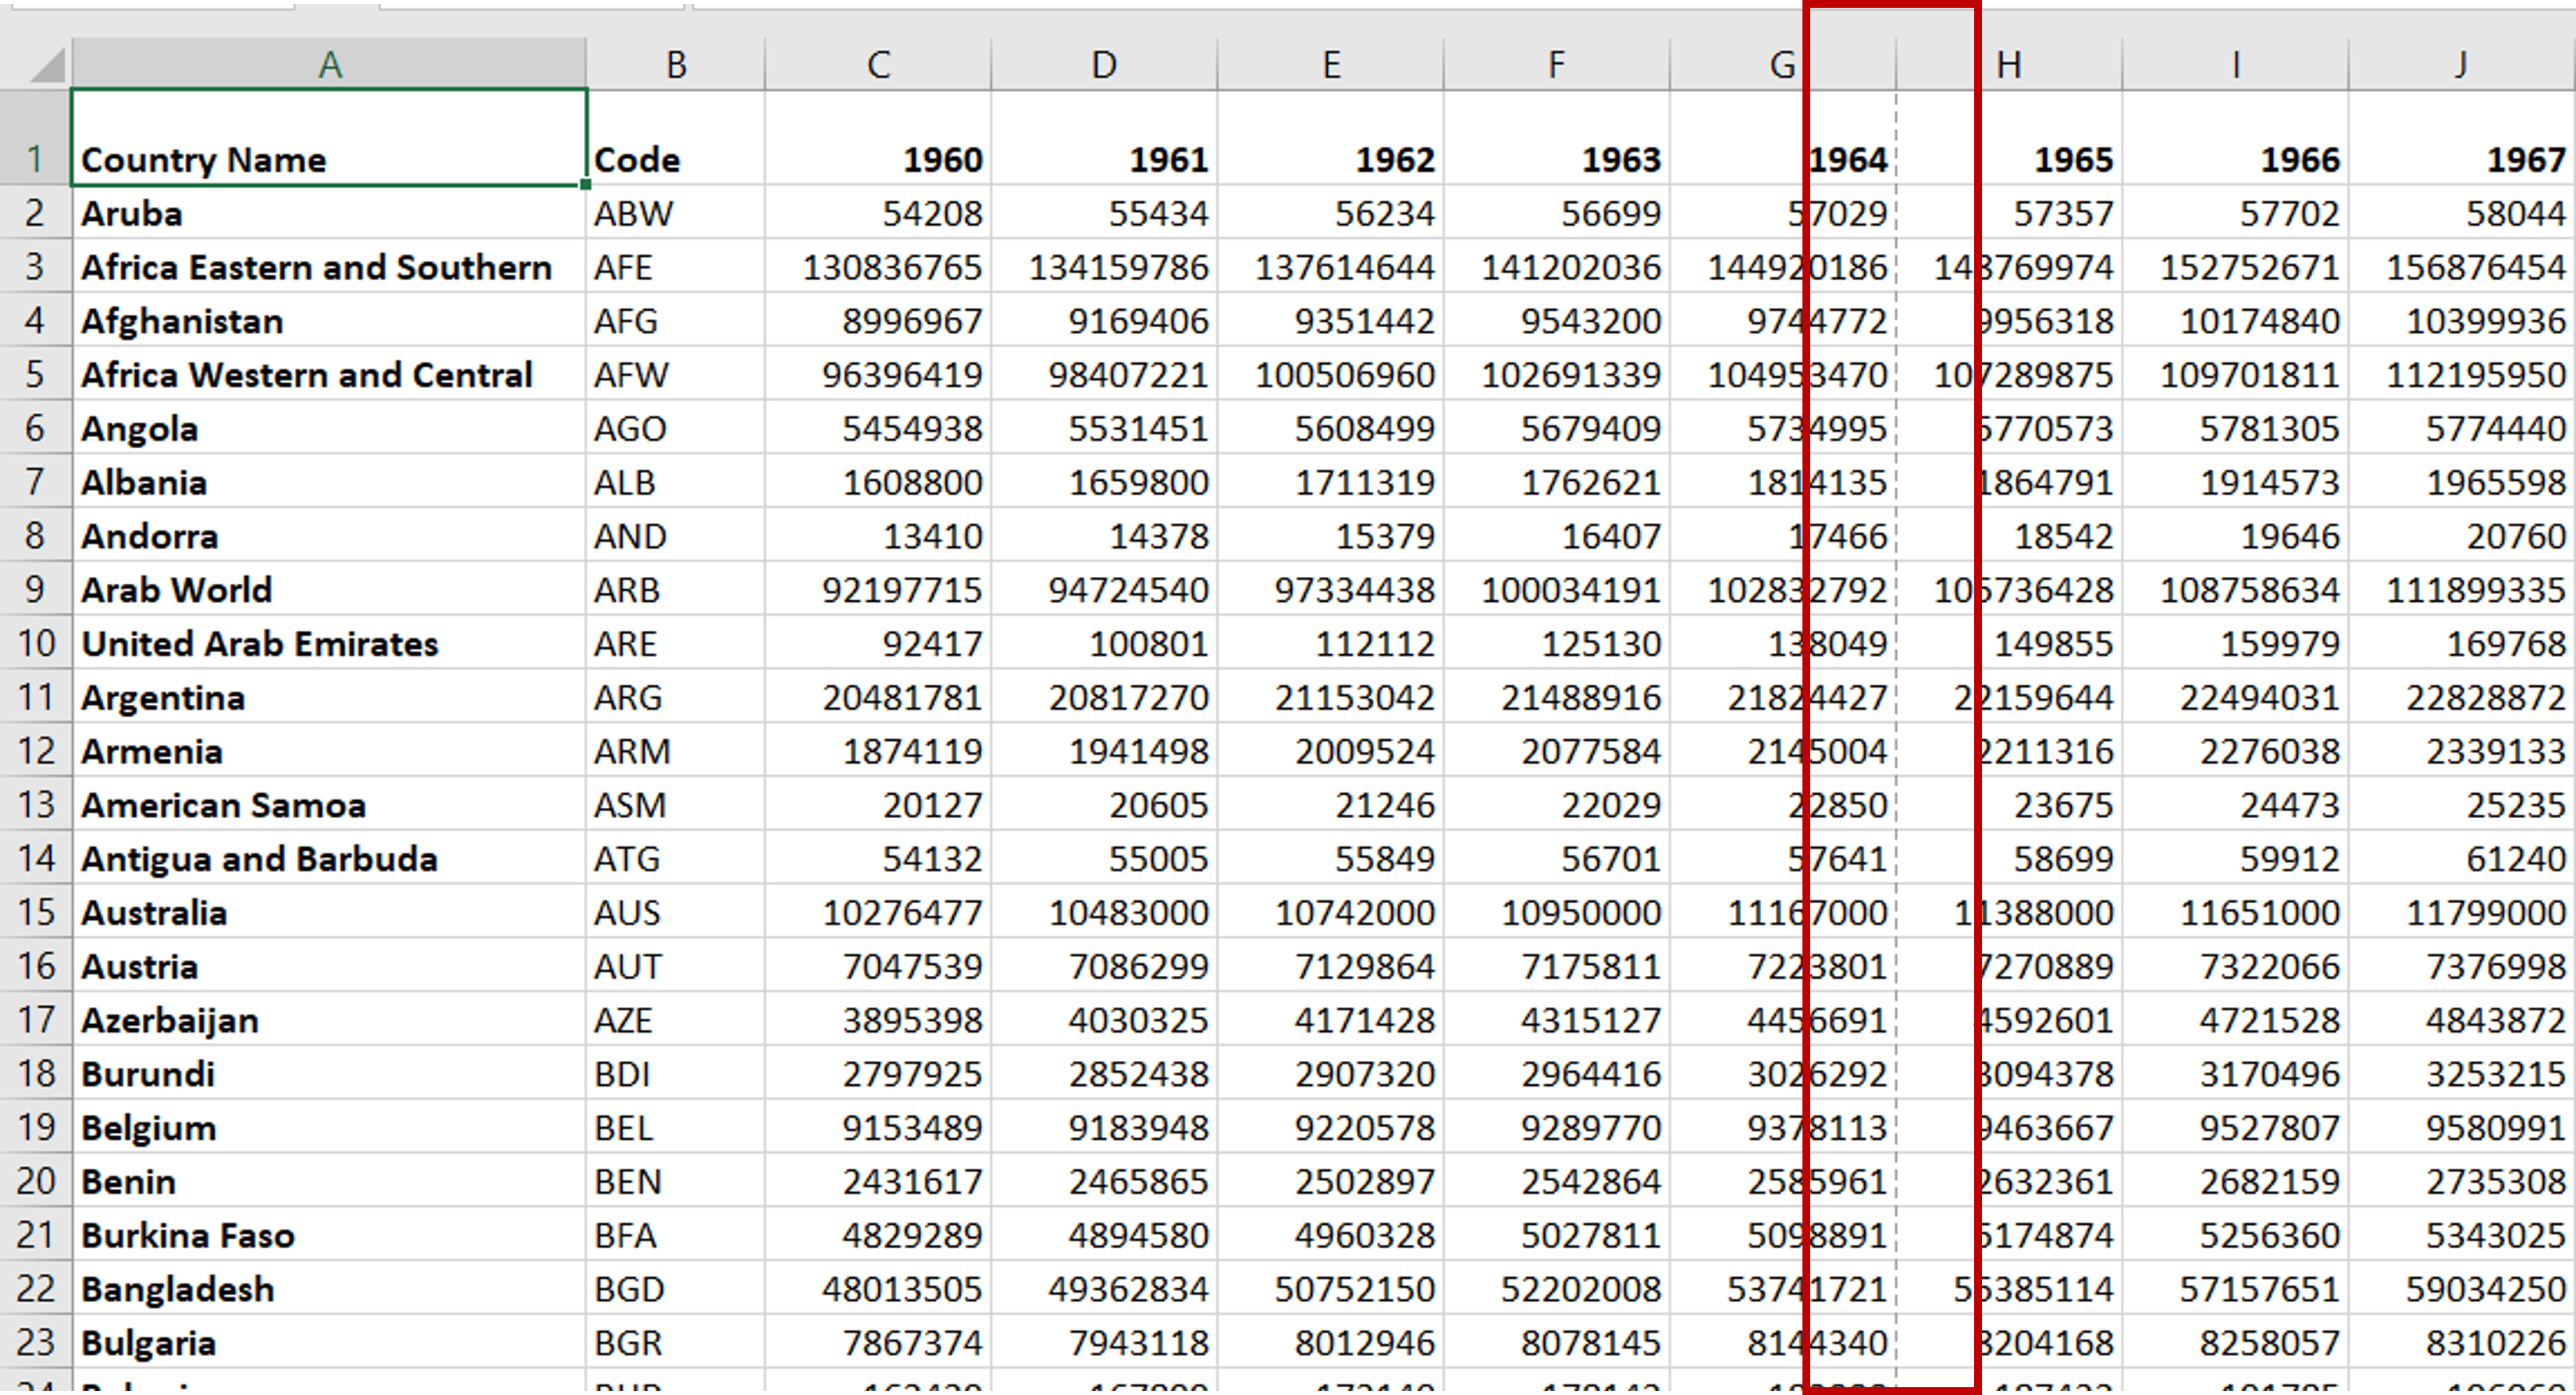
Task: Select the 'Albania' cell
Action: (329, 482)
